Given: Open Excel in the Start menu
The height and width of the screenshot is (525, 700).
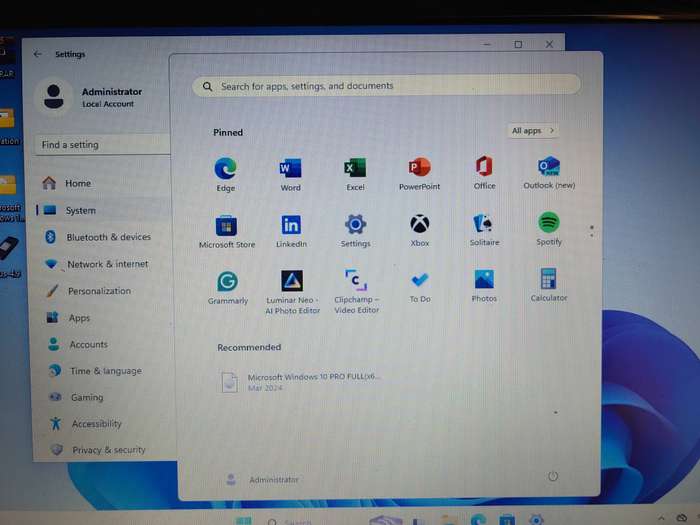Looking at the screenshot, I should 355,174.
